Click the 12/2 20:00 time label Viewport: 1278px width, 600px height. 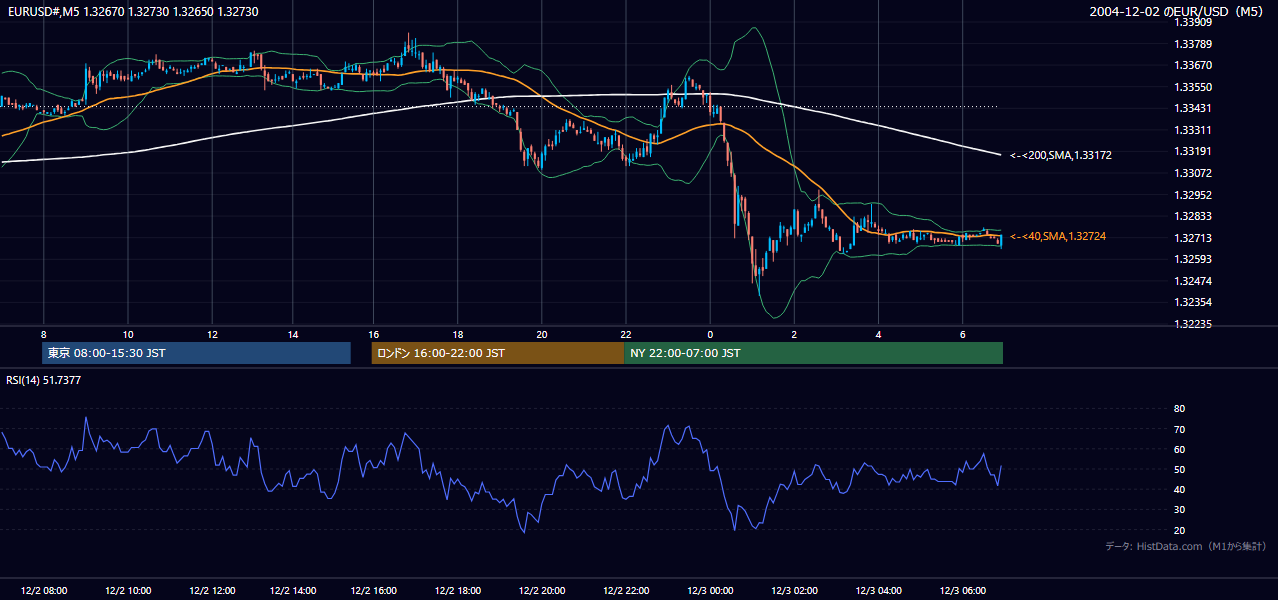(542, 590)
